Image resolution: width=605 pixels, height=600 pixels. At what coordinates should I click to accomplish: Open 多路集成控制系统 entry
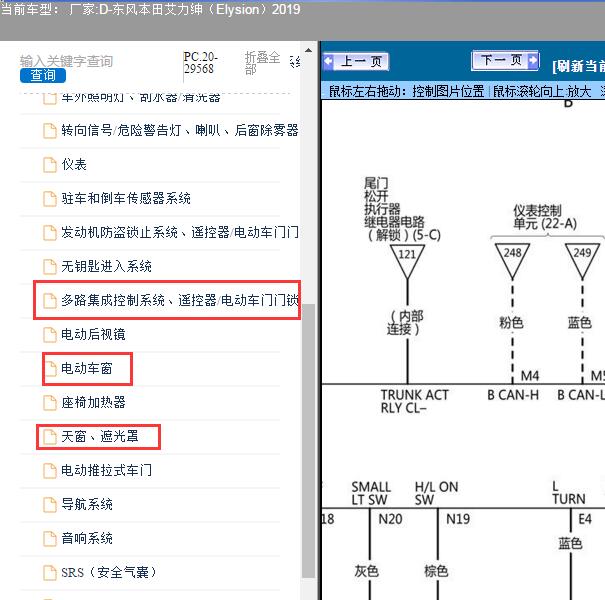pos(179,300)
